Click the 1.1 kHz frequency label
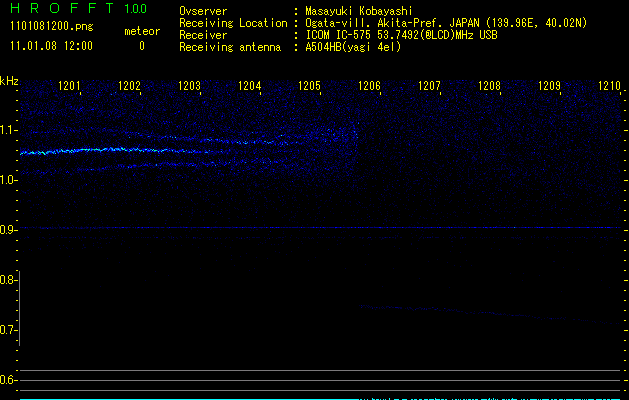 (x=8, y=130)
